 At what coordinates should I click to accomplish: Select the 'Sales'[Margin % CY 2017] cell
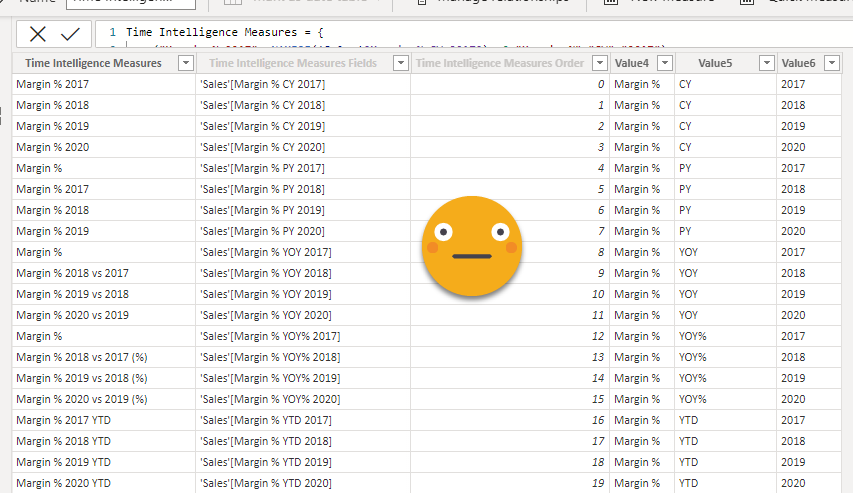tap(262, 84)
